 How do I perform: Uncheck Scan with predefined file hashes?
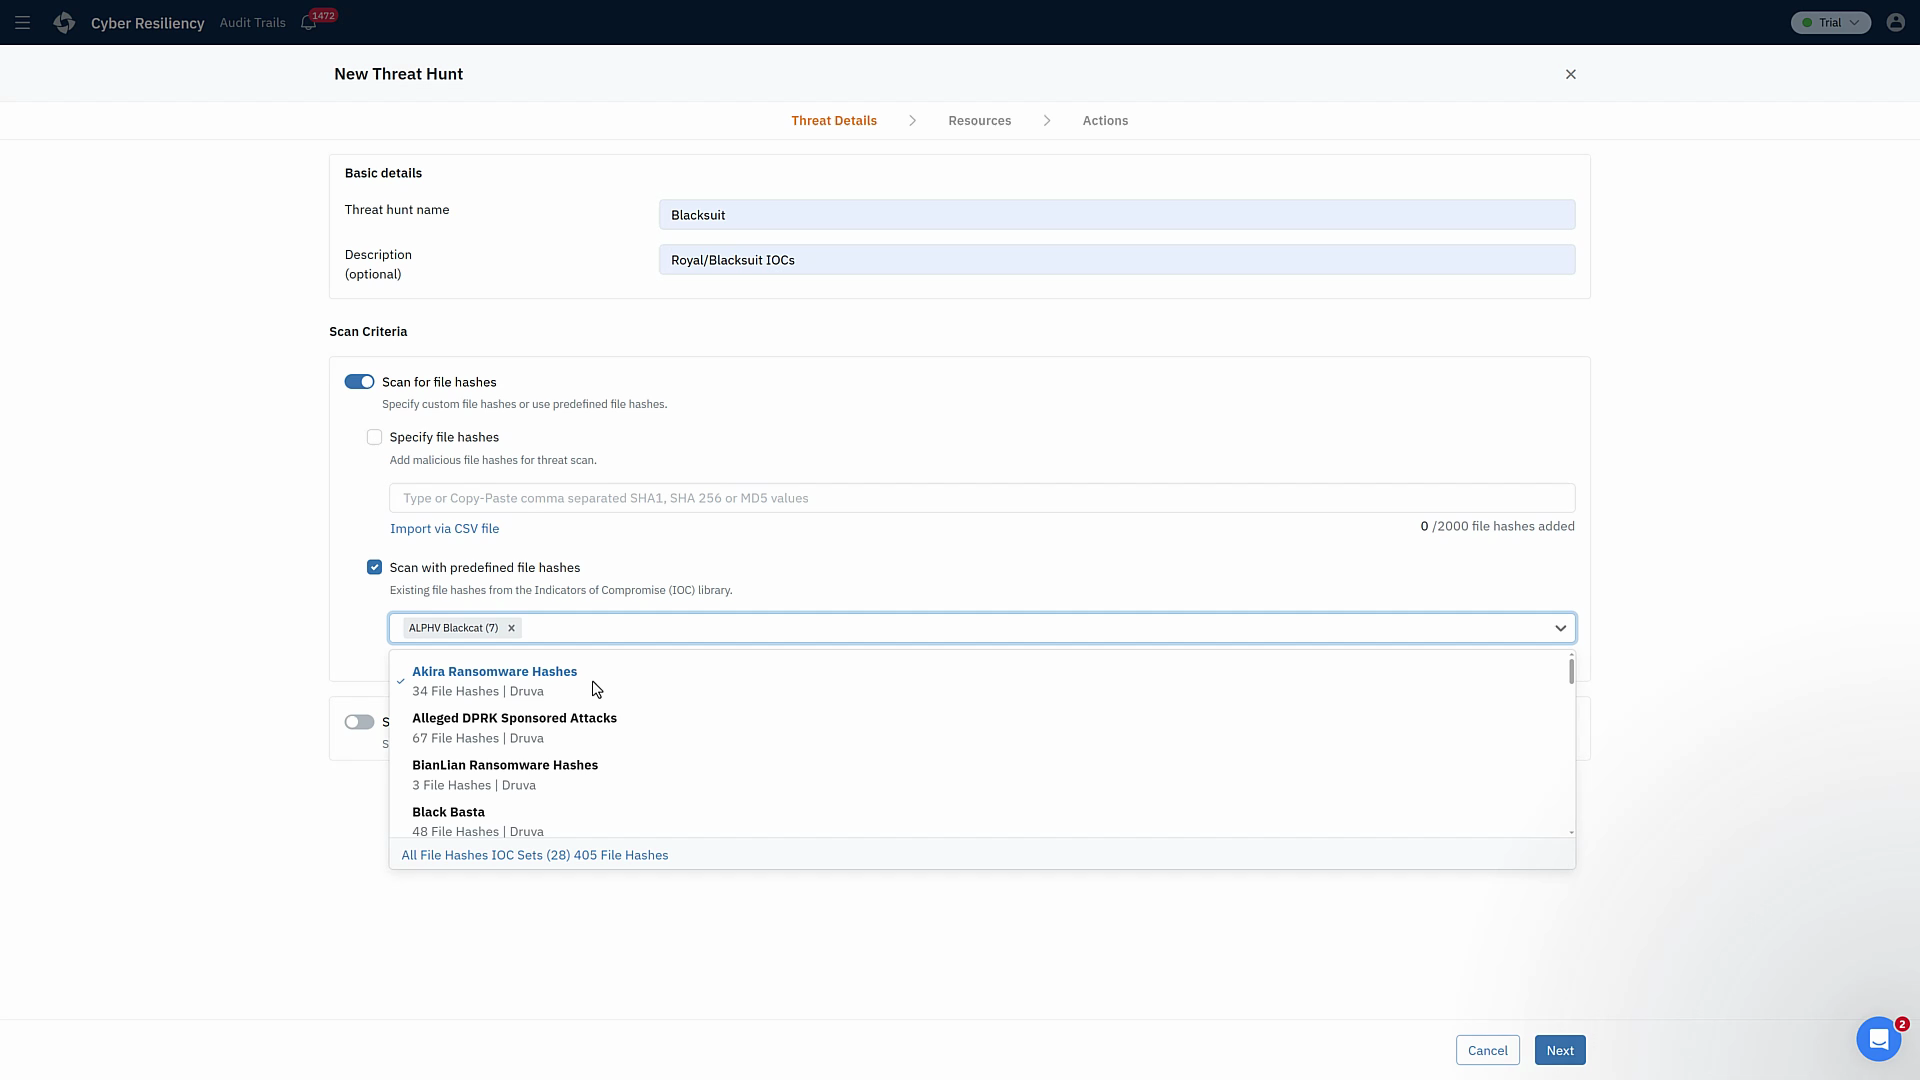pyautogui.click(x=374, y=567)
